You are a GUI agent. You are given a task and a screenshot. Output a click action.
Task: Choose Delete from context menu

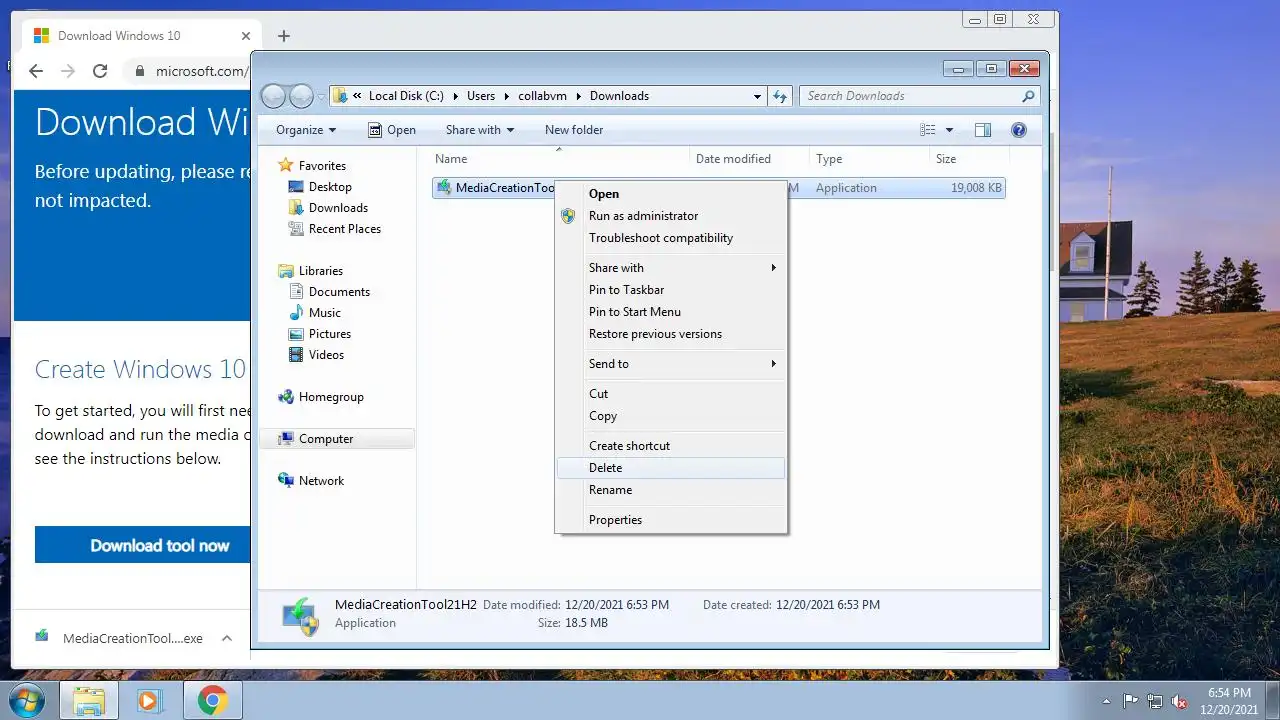671,468
